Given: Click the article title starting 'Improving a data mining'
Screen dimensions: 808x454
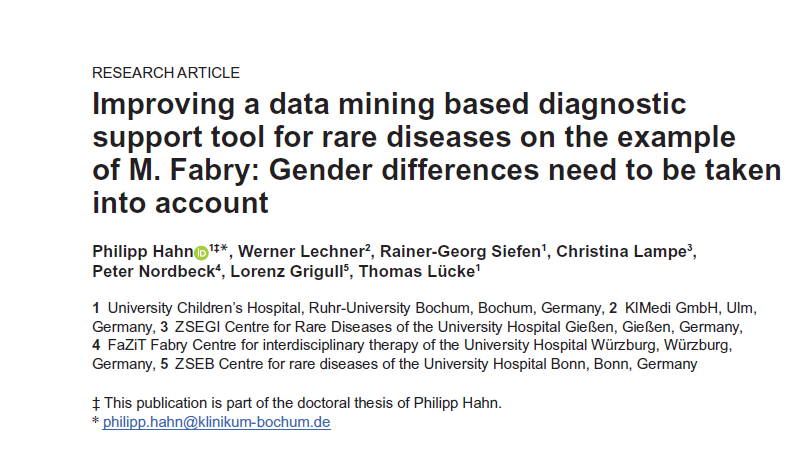Looking at the screenshot, I should (x=436, y=153).
